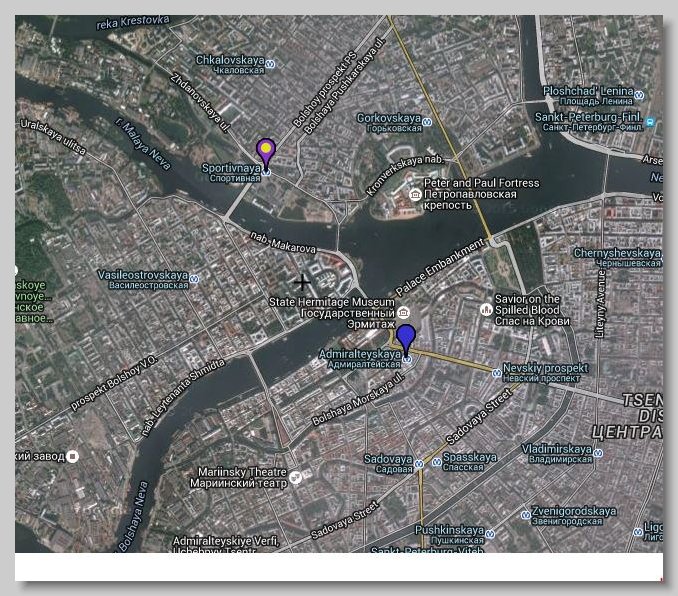This screenshot has height=596, width=678.
Task: Click the 'State Hermitage Museum' label
Action: (332, 301)
